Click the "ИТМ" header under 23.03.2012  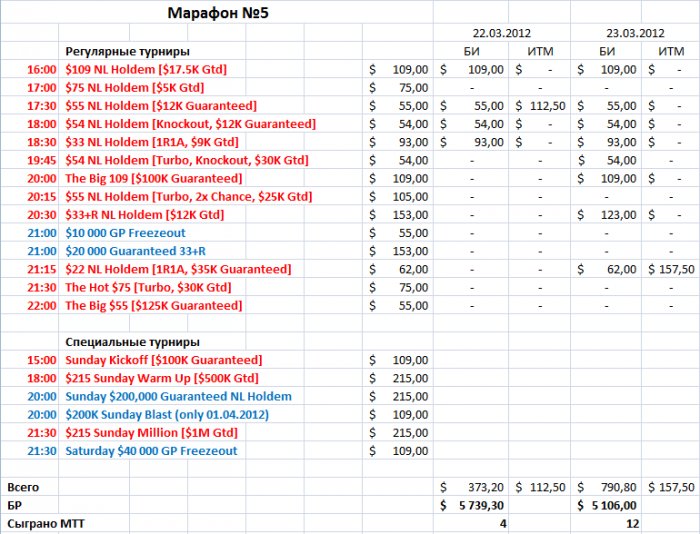click(x=671, y=51)
